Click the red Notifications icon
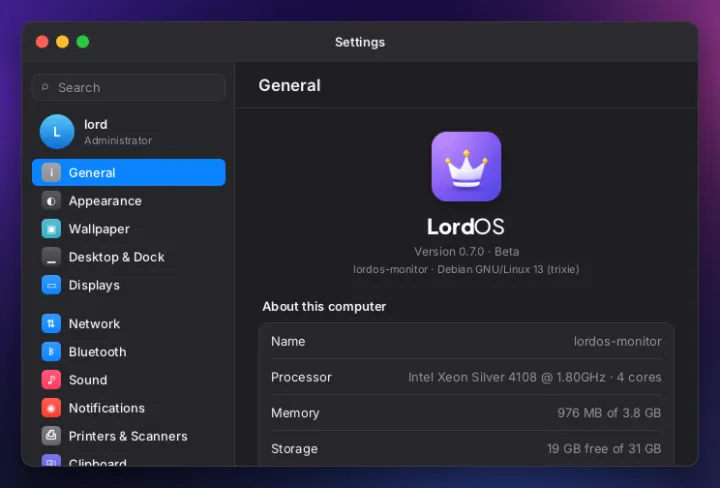 (x=51, y=408)
